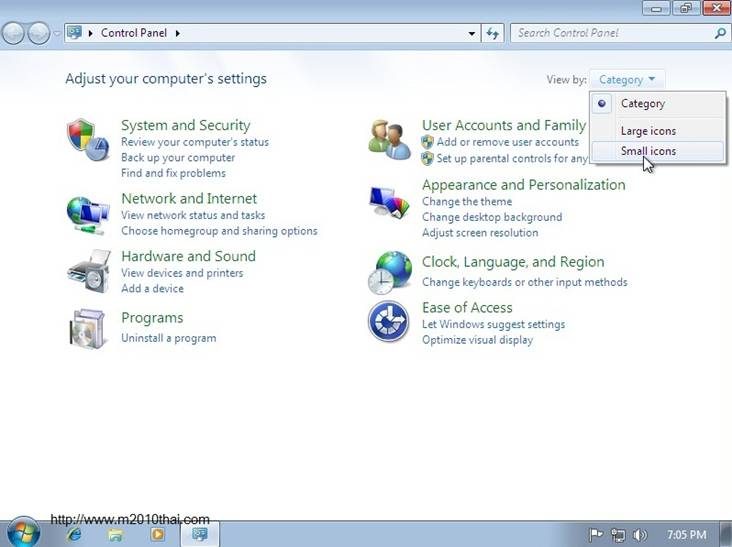Viewport: 732px width, 547px height.
Task: Click Let Windows suggest settings
Action: [493, 324]
